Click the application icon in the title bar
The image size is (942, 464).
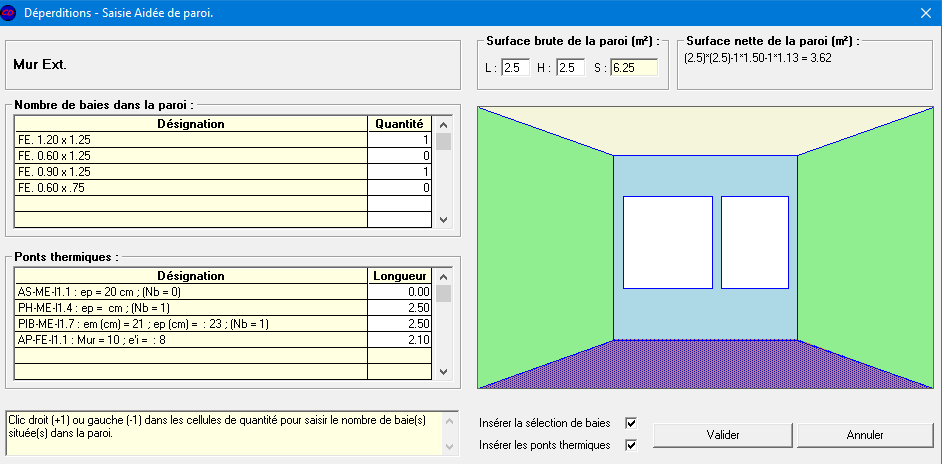pyautogui.click(x=11, y=12)
